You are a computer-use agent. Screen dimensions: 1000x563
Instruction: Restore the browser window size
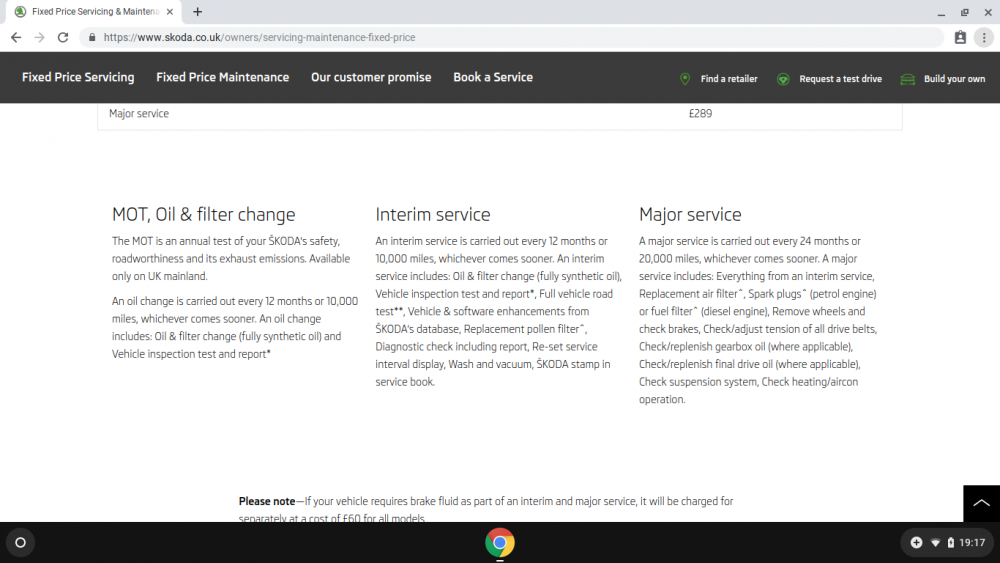(x=964, y=12)
